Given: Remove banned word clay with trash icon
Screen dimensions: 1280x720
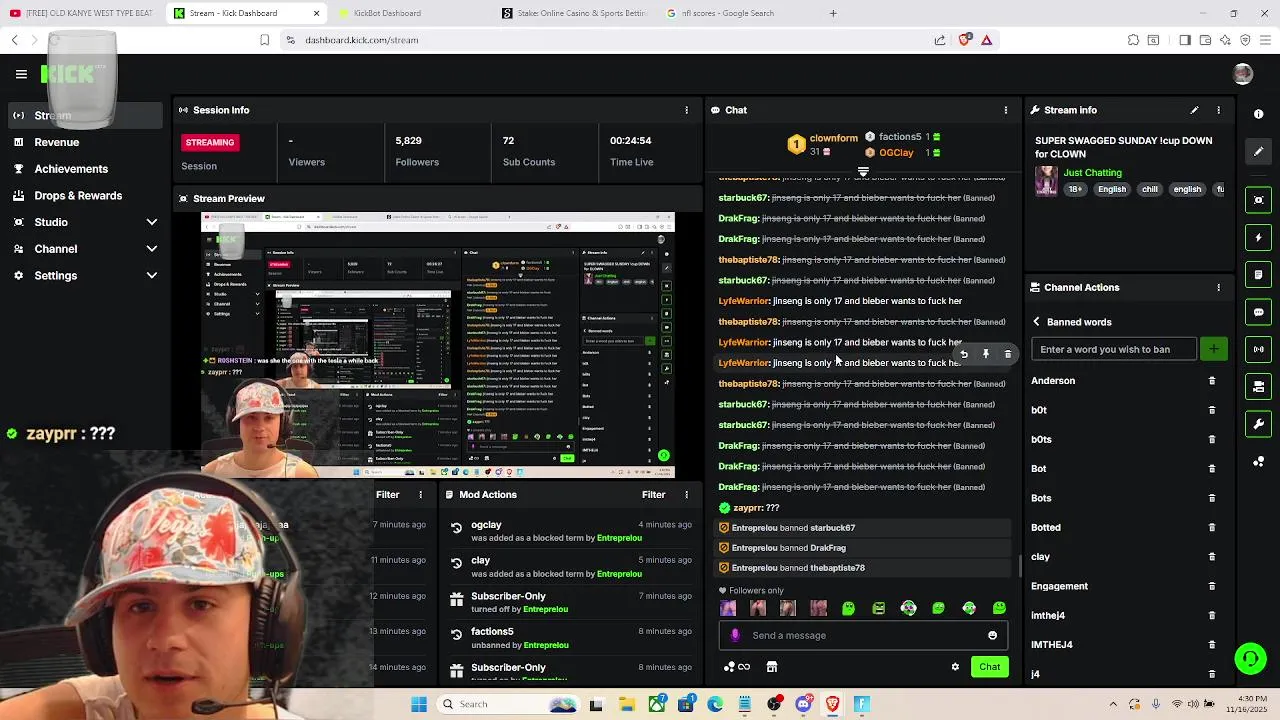Looking at the screenshot, I should [1212, 557].
